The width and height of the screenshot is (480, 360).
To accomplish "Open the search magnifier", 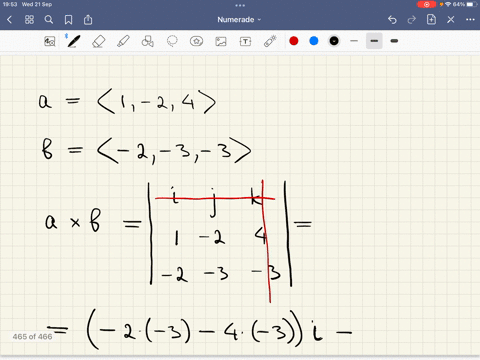I will (x=49, y=20).
